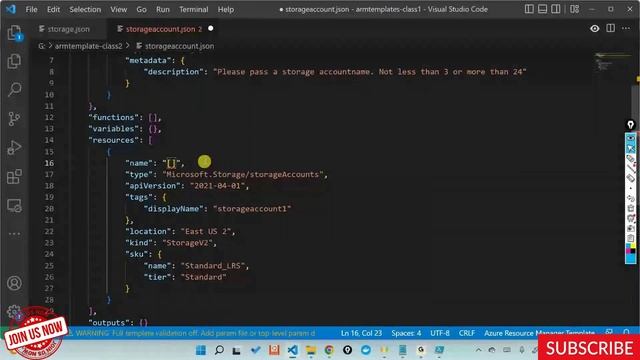Toggle the Primary Side Bar layout button
This screenshot has height=360, width=640.
[529, 9]
